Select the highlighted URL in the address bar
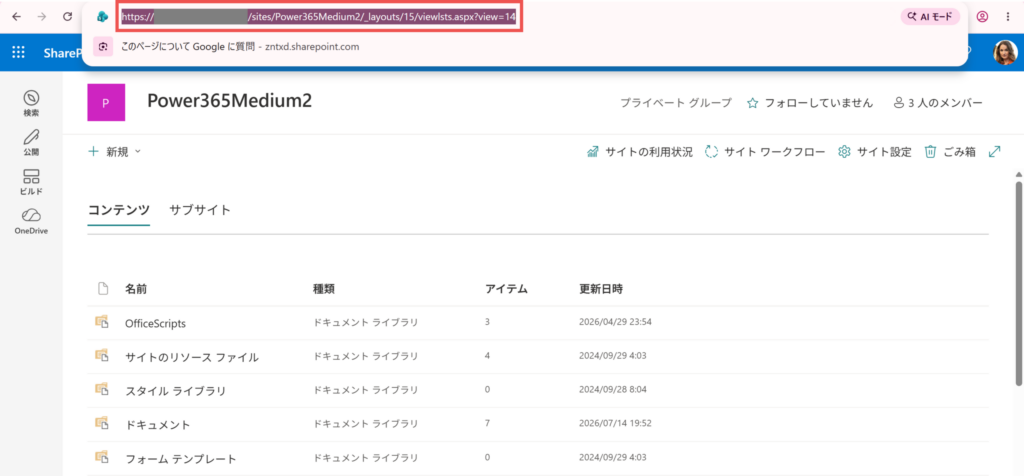The width and height of the screenshot is (1024, 476). 319,17
